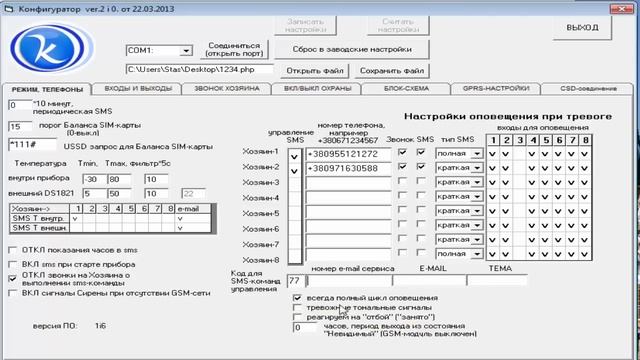The height and width of the screenshot is (360, 640).
Task: Click Сохранить файл button
Action: pyautogui.click(x=392, y=71)
